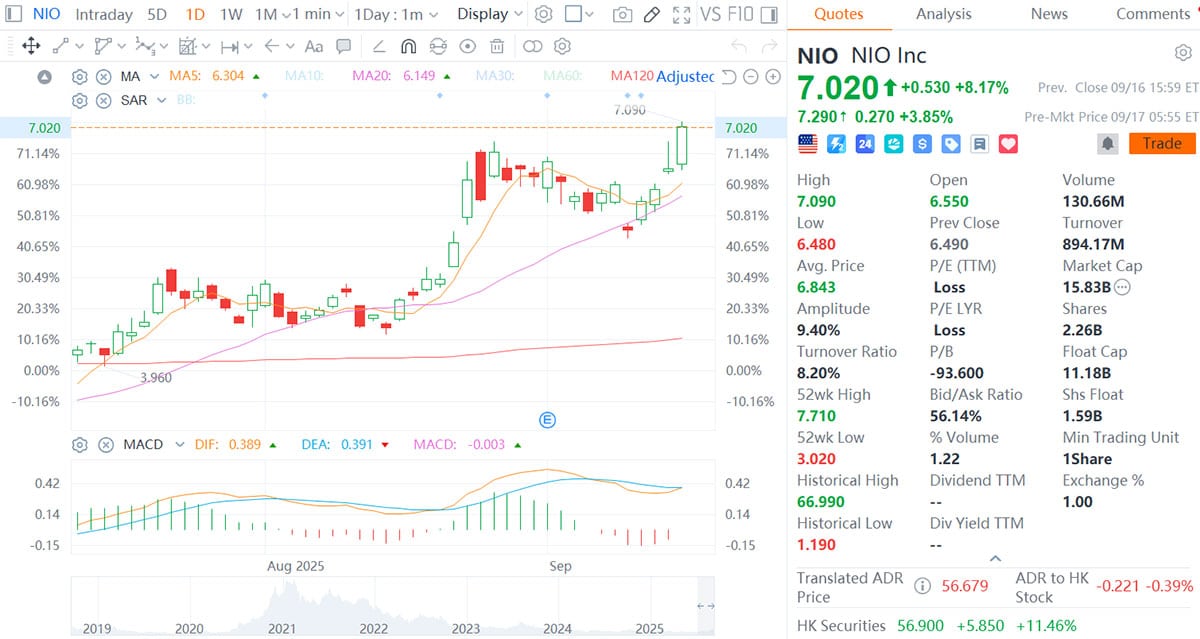Open the heart favorites icon on the quote panel
1200x639 pixels.
coord(1007,144)
